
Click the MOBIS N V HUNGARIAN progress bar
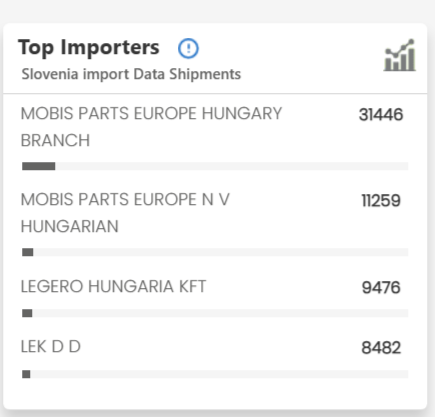pos(215,252)
